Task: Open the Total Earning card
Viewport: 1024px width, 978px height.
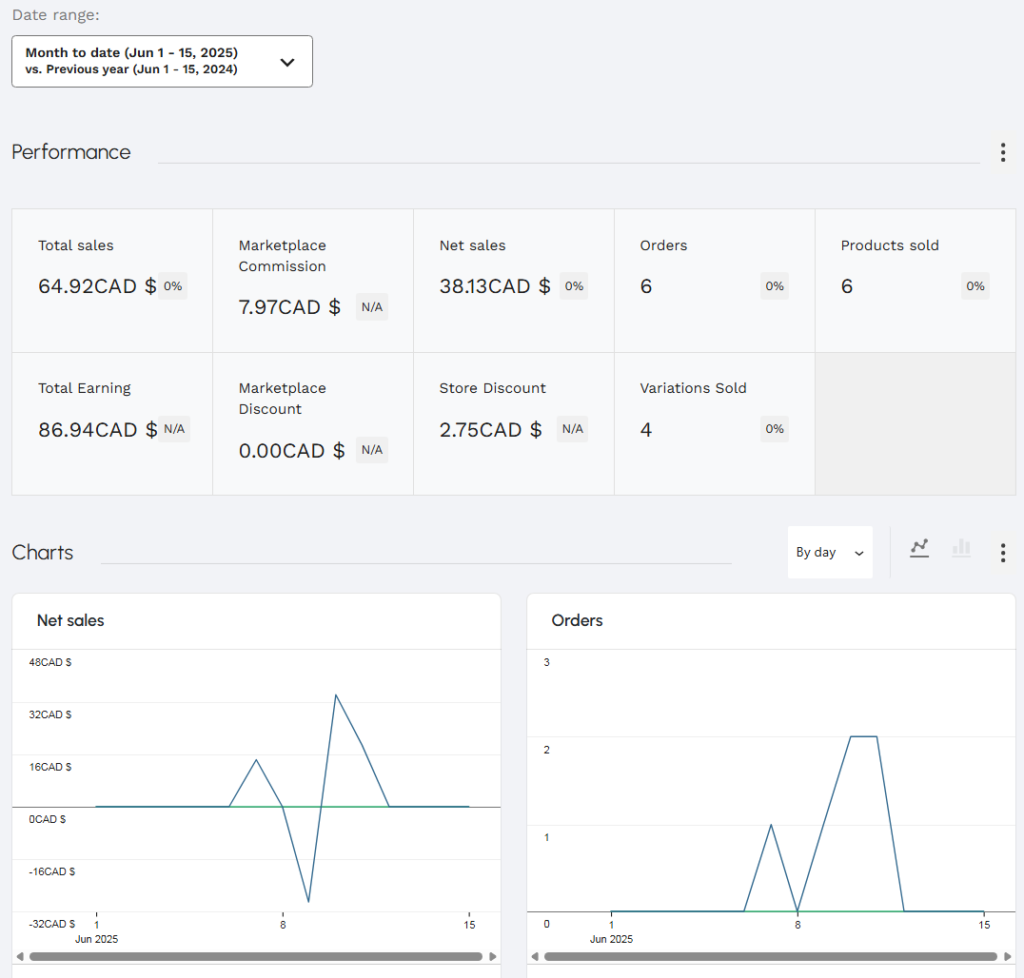Action: pos(112,423)
